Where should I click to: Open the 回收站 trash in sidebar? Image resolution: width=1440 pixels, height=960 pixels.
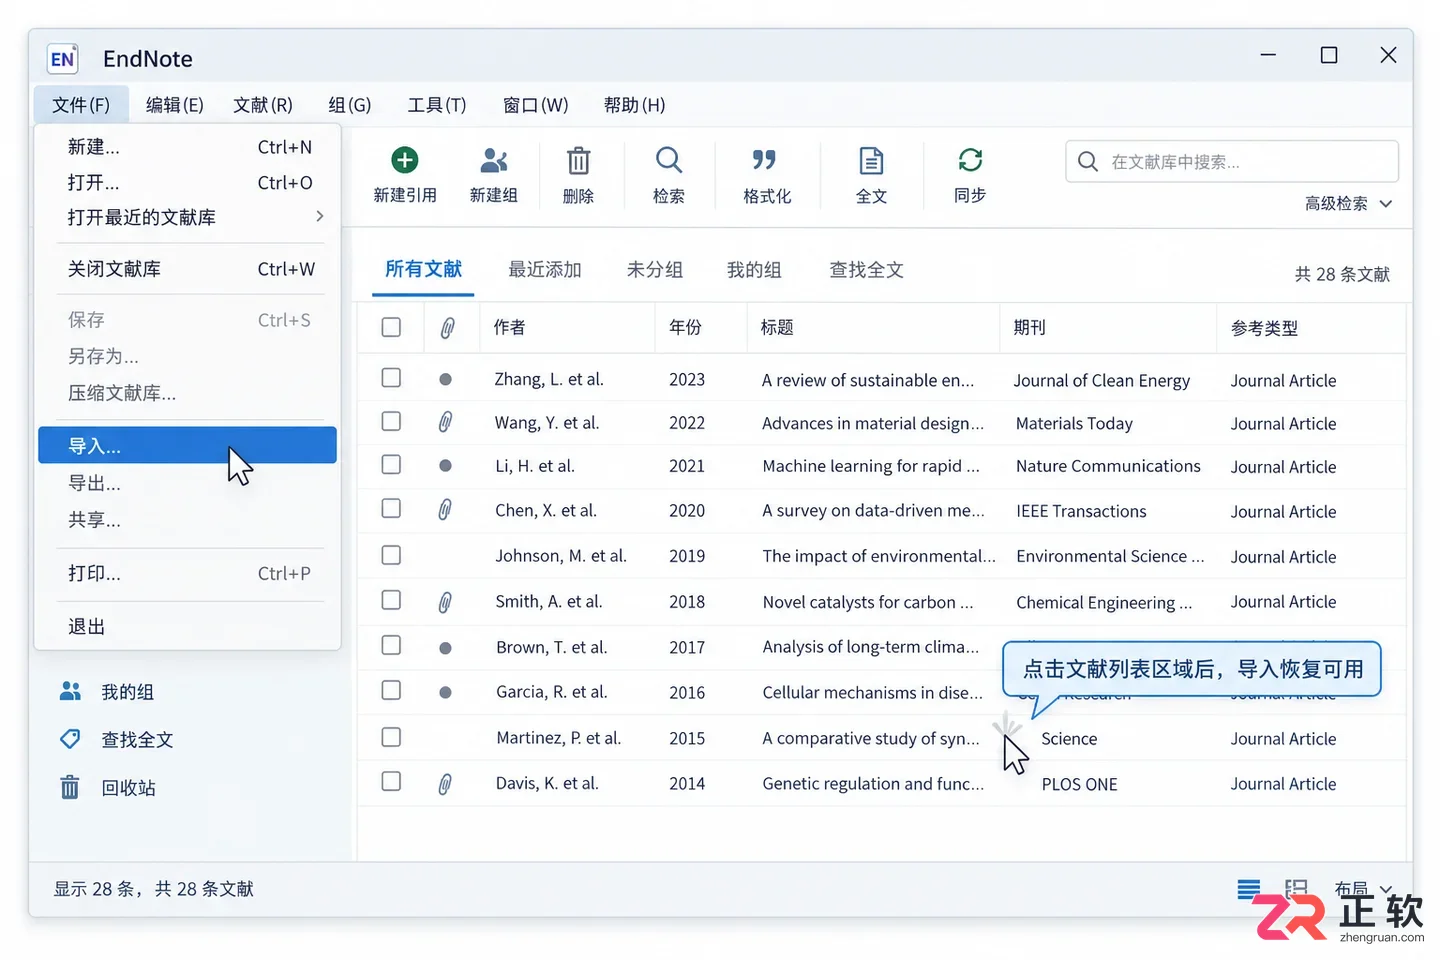[107, 788]
